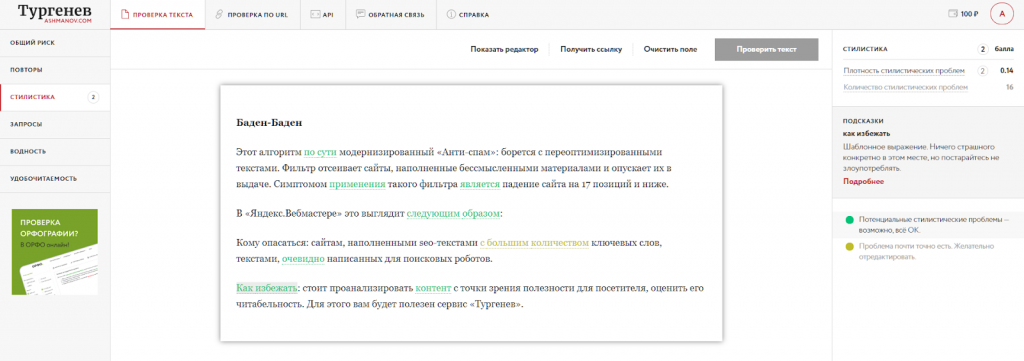This screenshot has height=361, width=1024.
Task: Select Общий риск in the sidebar
Action: (55, 43)
